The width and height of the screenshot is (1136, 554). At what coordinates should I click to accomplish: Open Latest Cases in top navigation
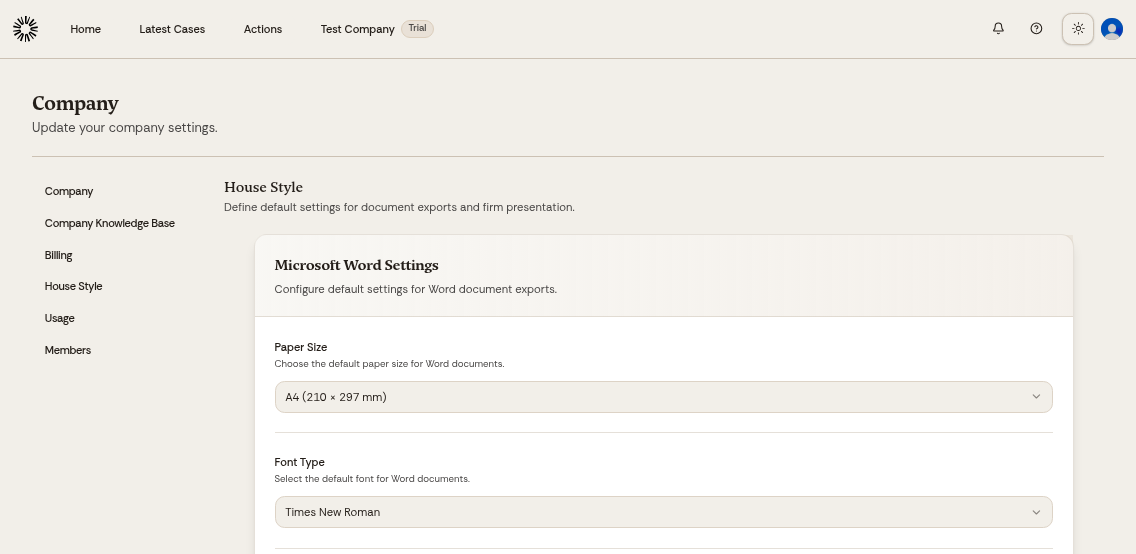pos(172,29)
